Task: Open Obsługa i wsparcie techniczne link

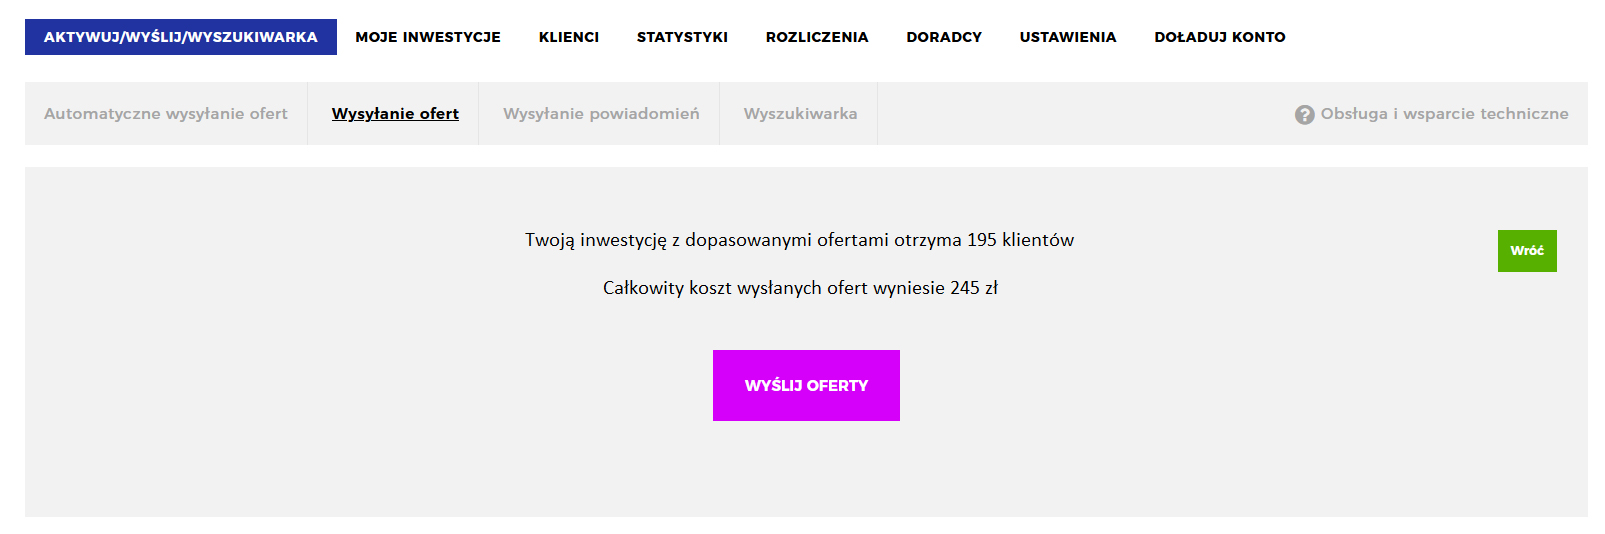Action: point(1444,114)
